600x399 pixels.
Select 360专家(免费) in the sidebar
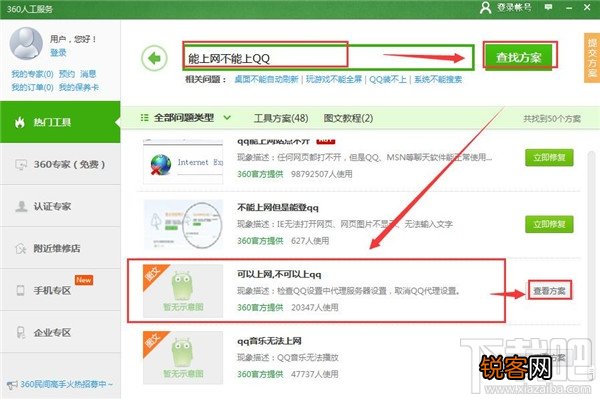point(60,164)
